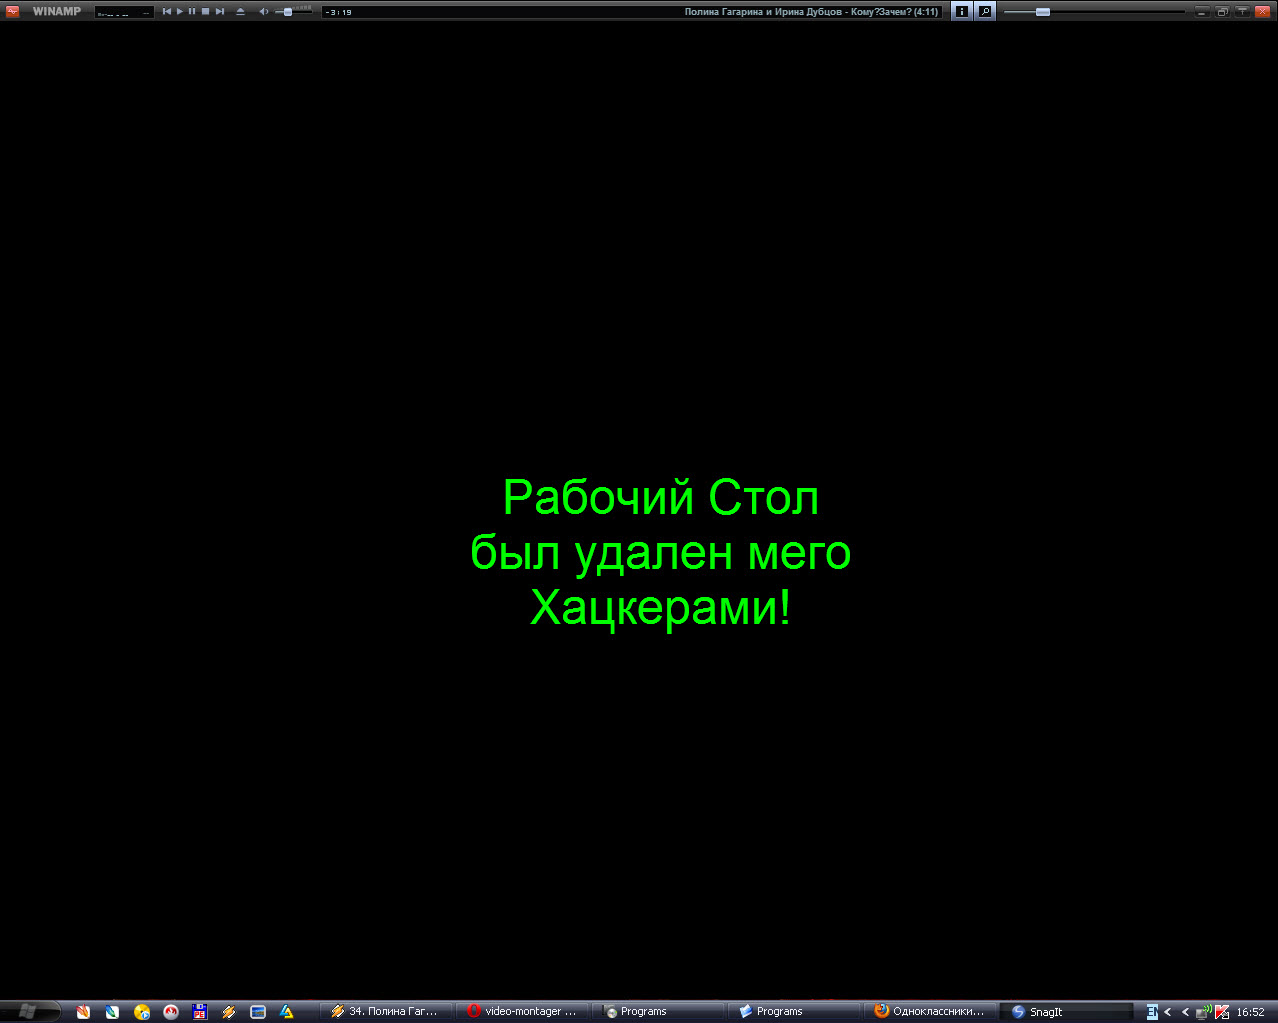Pause the current Winamp song

tap(192, 12)
